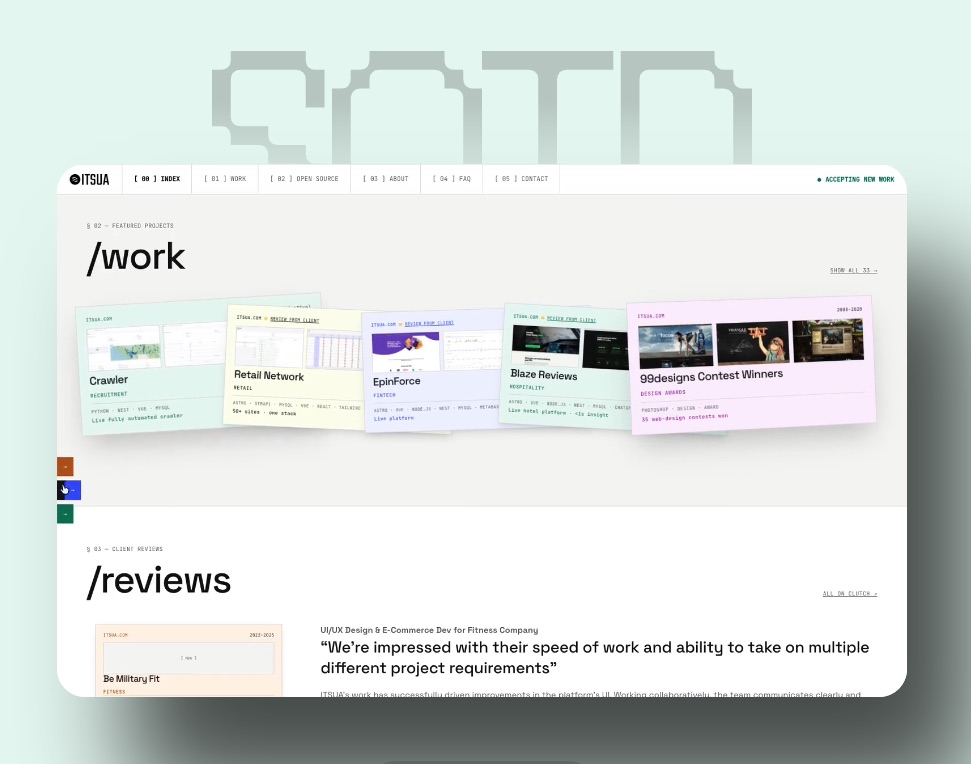Open Retail Network review from client link
The image size is (971, 764).
coord(295,320)
